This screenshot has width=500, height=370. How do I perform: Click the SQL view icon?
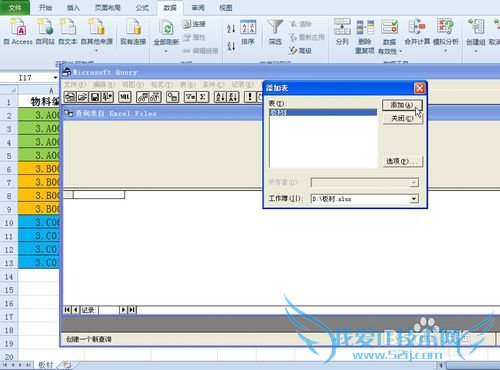click(x=125, y=97)
